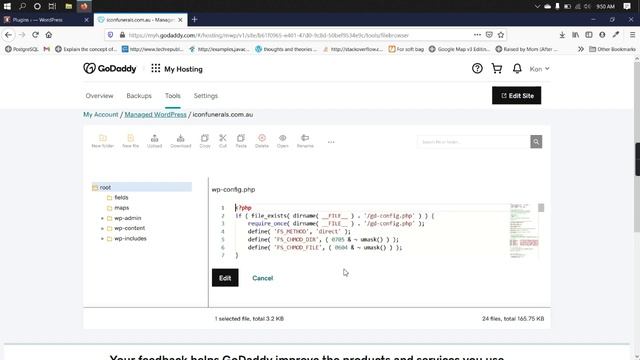Screen dimensions: 640x360
Task: Click the Search file or folder field
Action: pos(473,142)
